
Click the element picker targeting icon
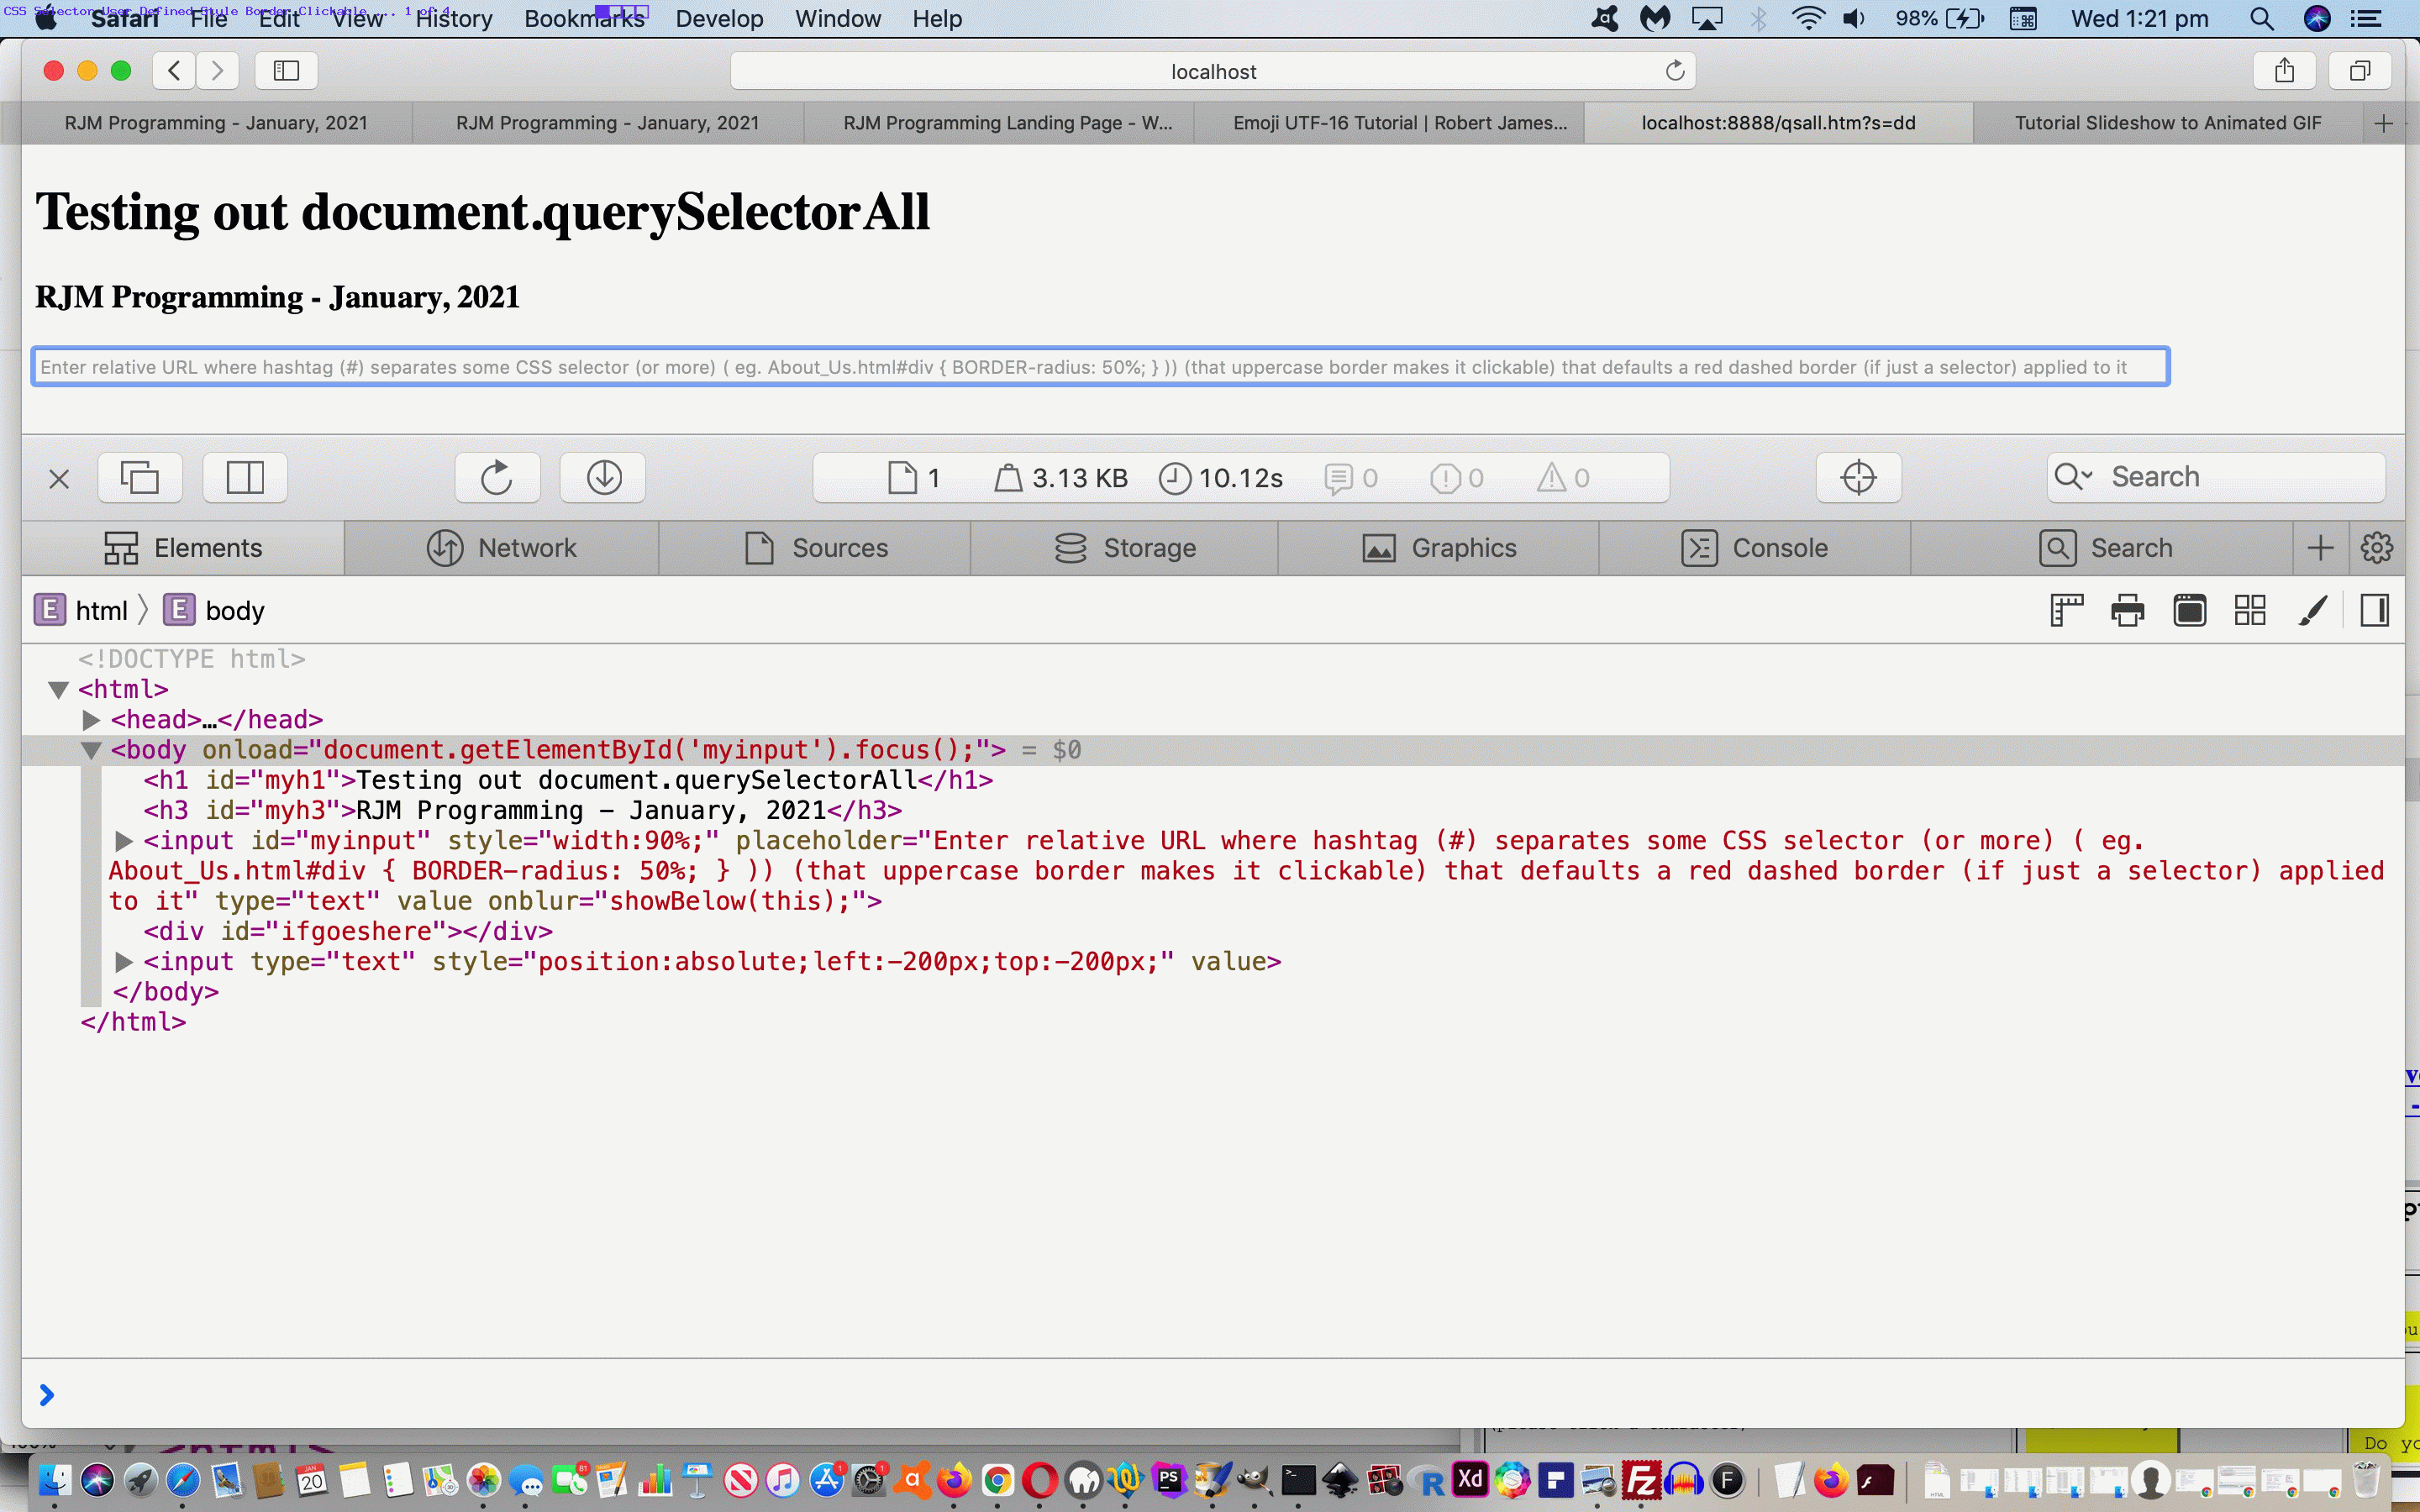tap(1857, 475)
